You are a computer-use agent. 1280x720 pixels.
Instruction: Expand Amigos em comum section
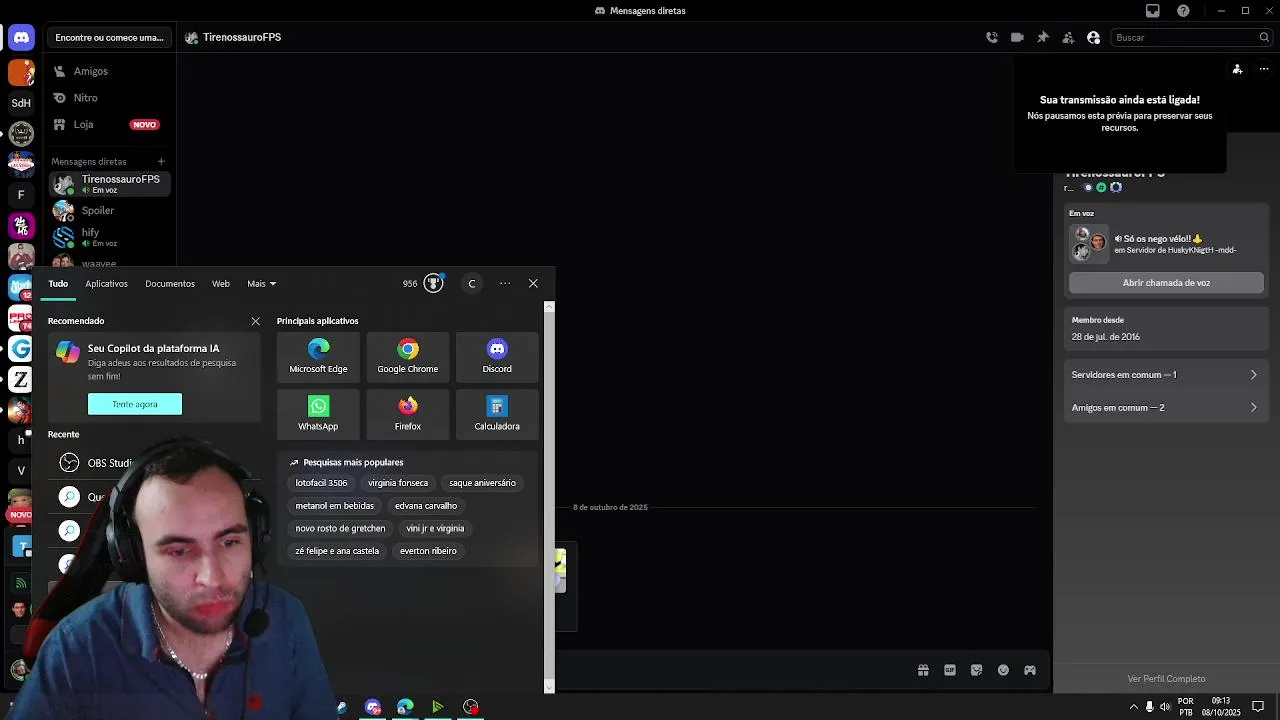point(1164,408)
